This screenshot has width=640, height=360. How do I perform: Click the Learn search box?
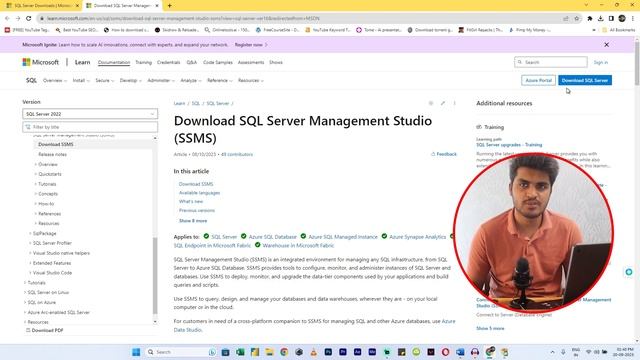point(551,62)
